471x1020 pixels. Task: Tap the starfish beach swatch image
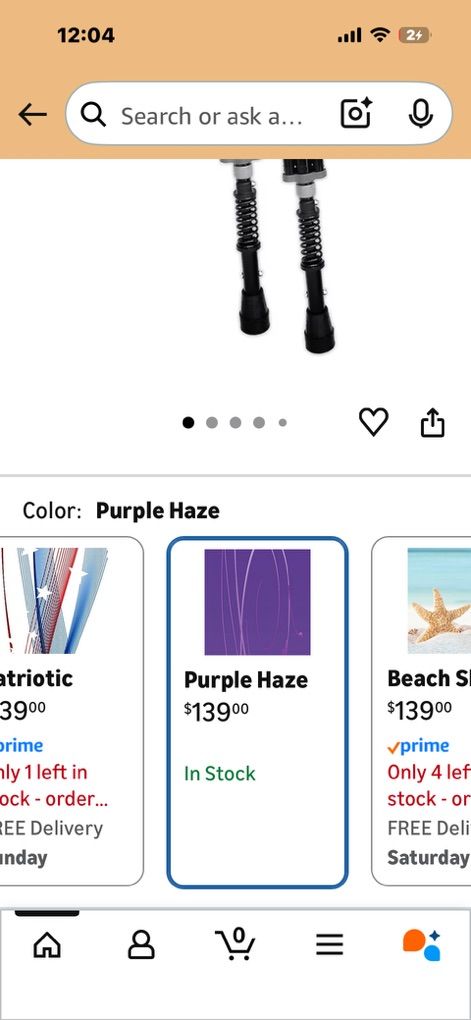pyautogui.click(x=439, y=600)
